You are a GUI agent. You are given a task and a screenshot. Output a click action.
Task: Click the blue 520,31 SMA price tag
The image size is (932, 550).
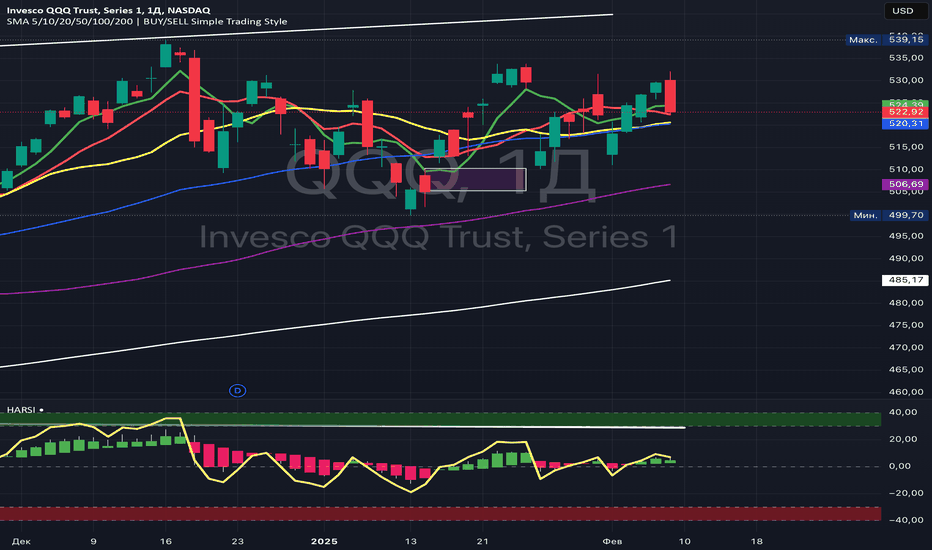point(903,124)
